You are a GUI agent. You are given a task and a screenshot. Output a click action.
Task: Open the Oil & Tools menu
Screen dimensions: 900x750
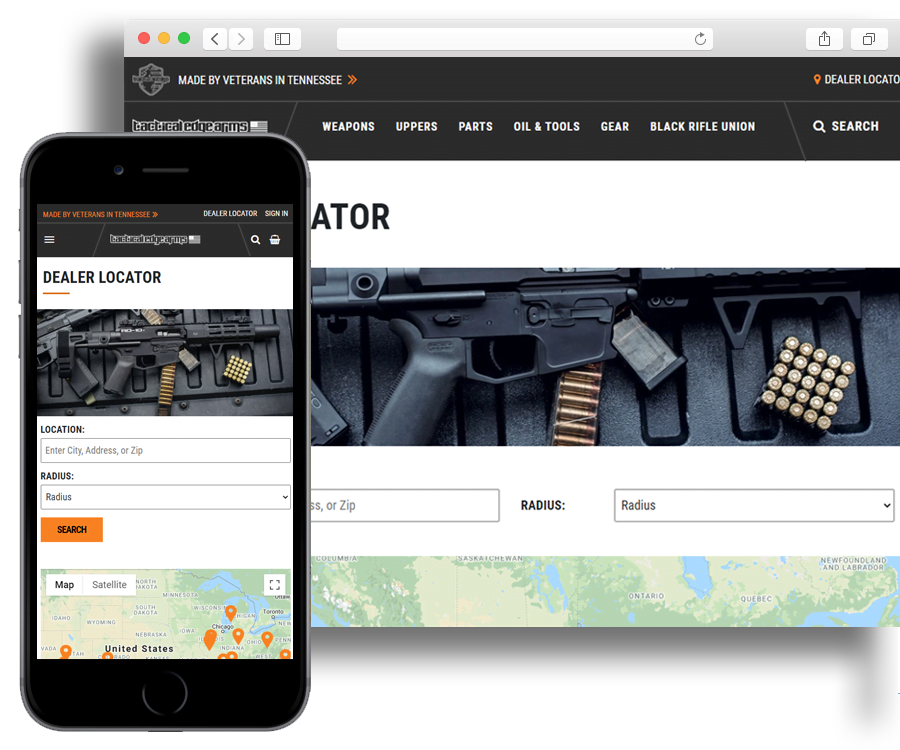546,126
